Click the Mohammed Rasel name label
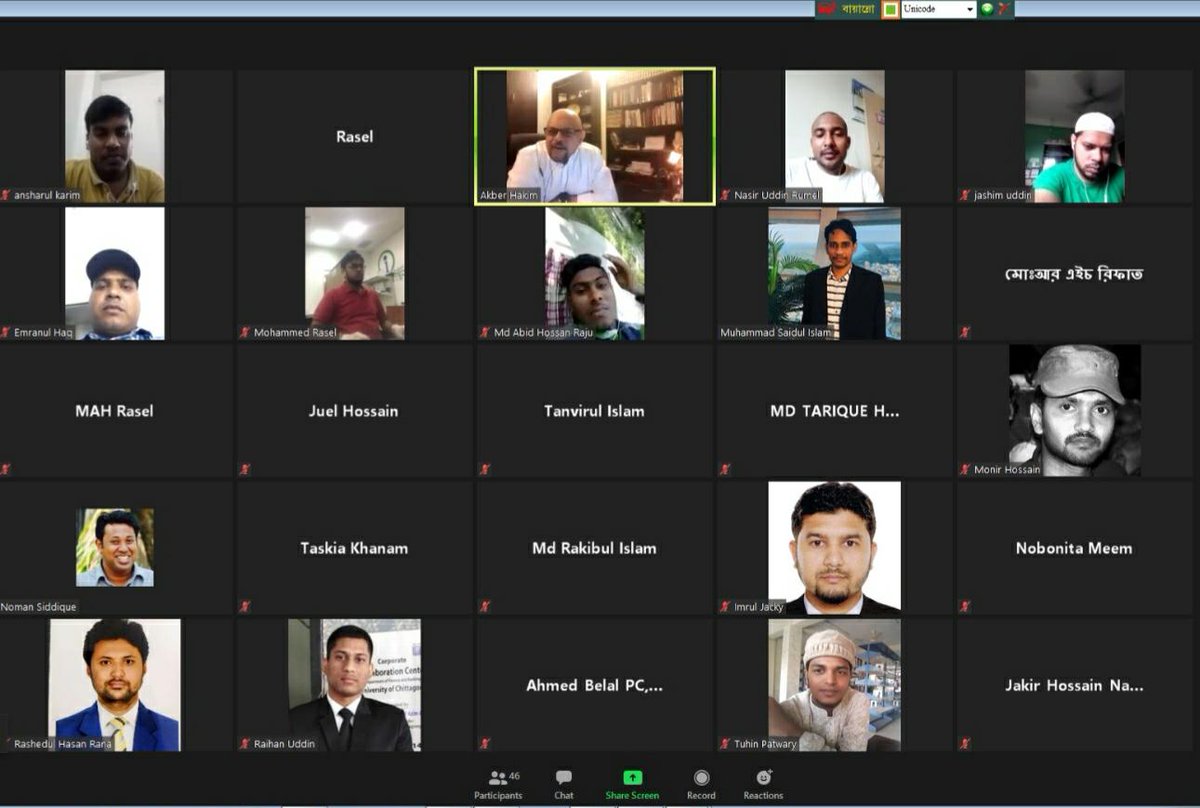 pos(295,332)
